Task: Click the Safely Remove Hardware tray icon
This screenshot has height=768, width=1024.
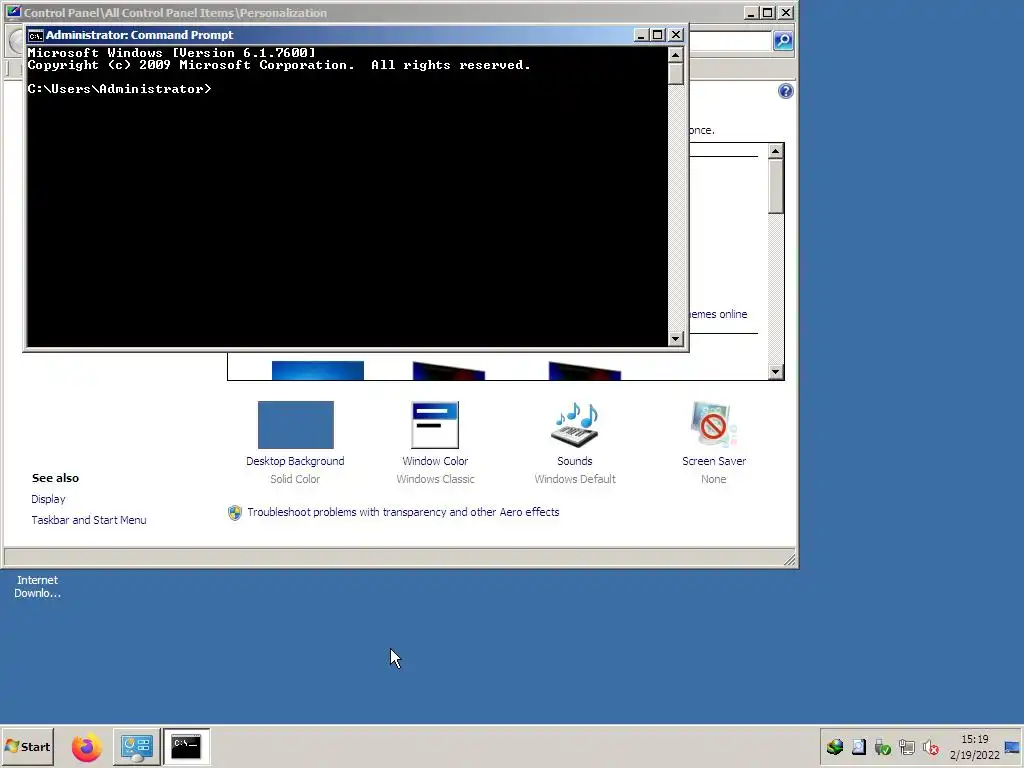Action: (x=883, y=747)
